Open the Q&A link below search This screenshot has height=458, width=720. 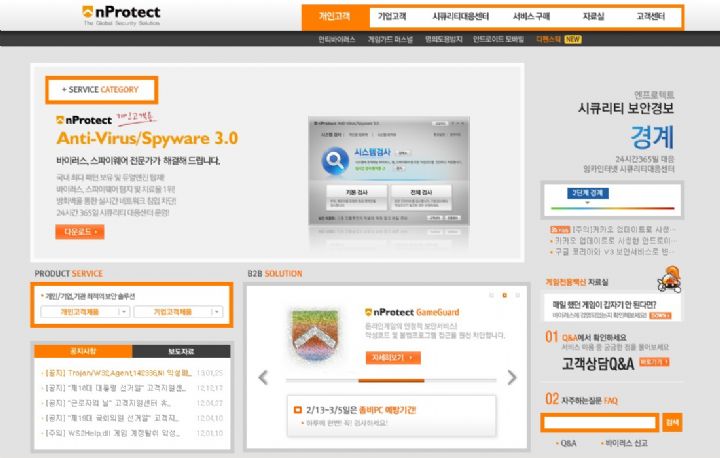567,443
